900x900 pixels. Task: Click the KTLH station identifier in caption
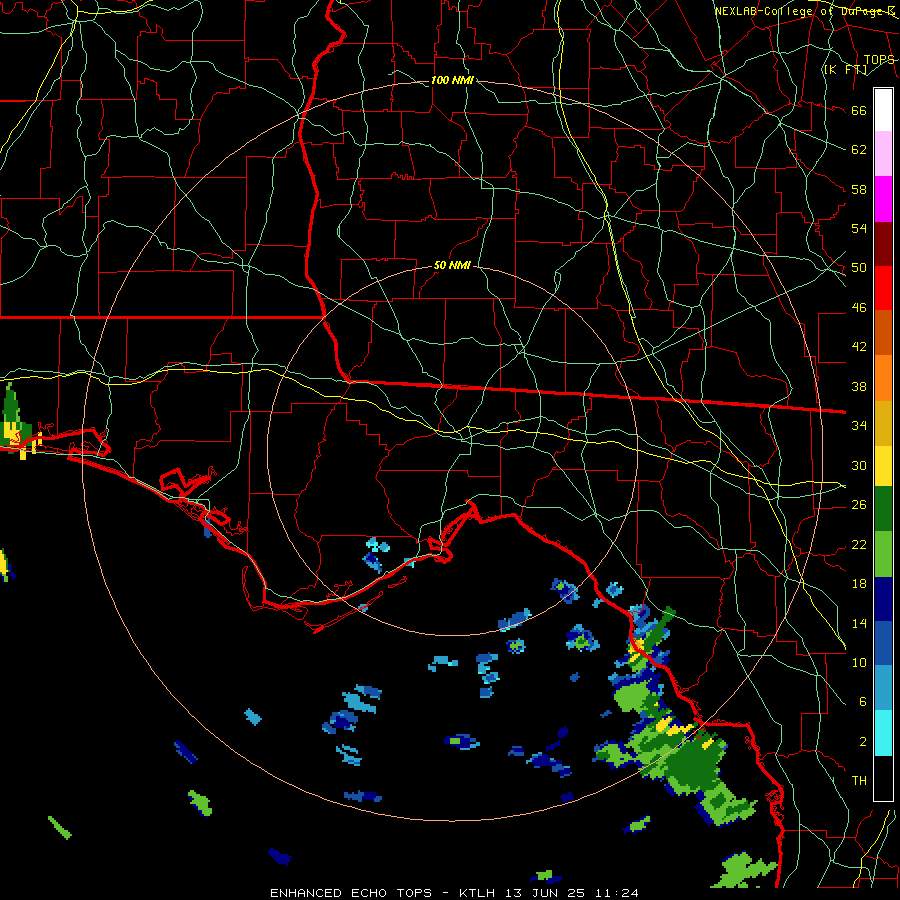click(x=479, y=893)
